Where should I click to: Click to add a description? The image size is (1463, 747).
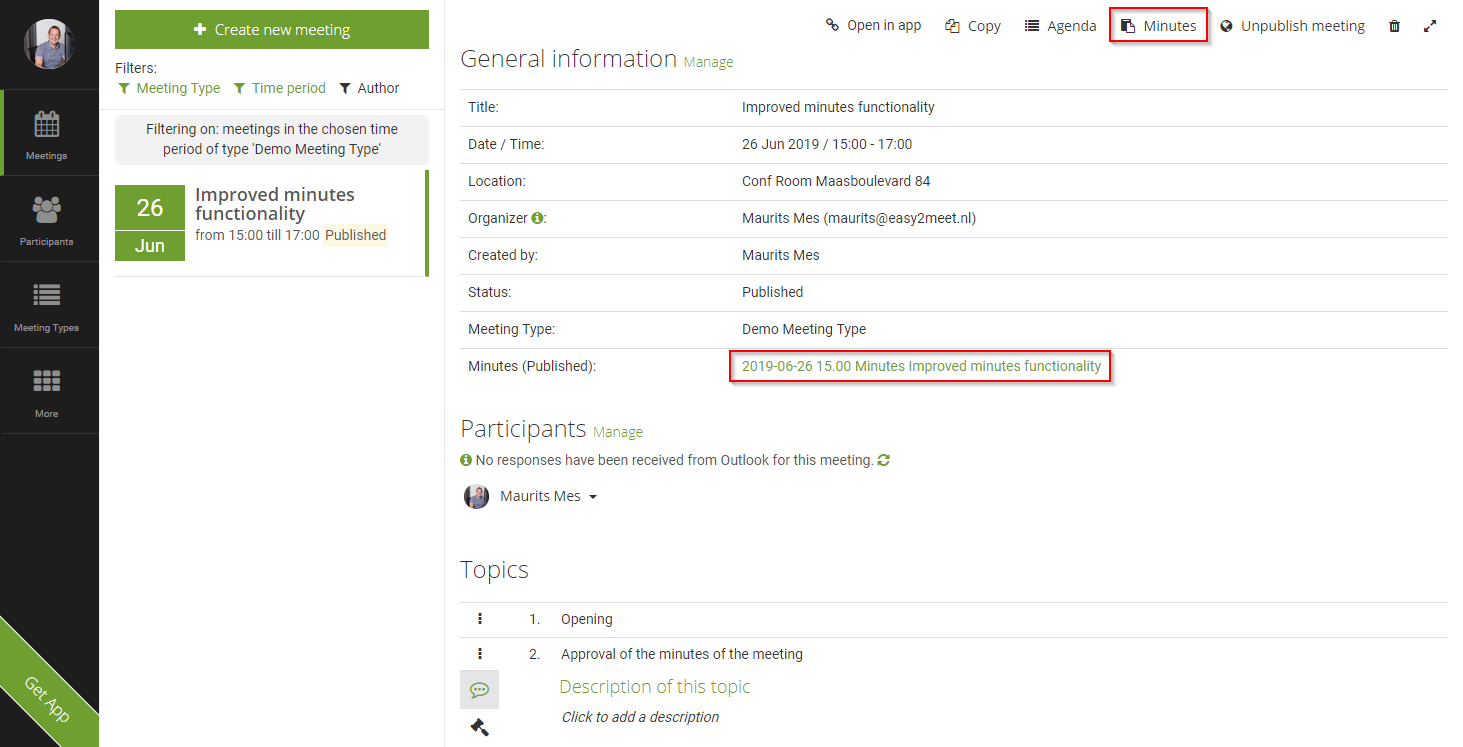pyautogui.click(x=640, y=717)
